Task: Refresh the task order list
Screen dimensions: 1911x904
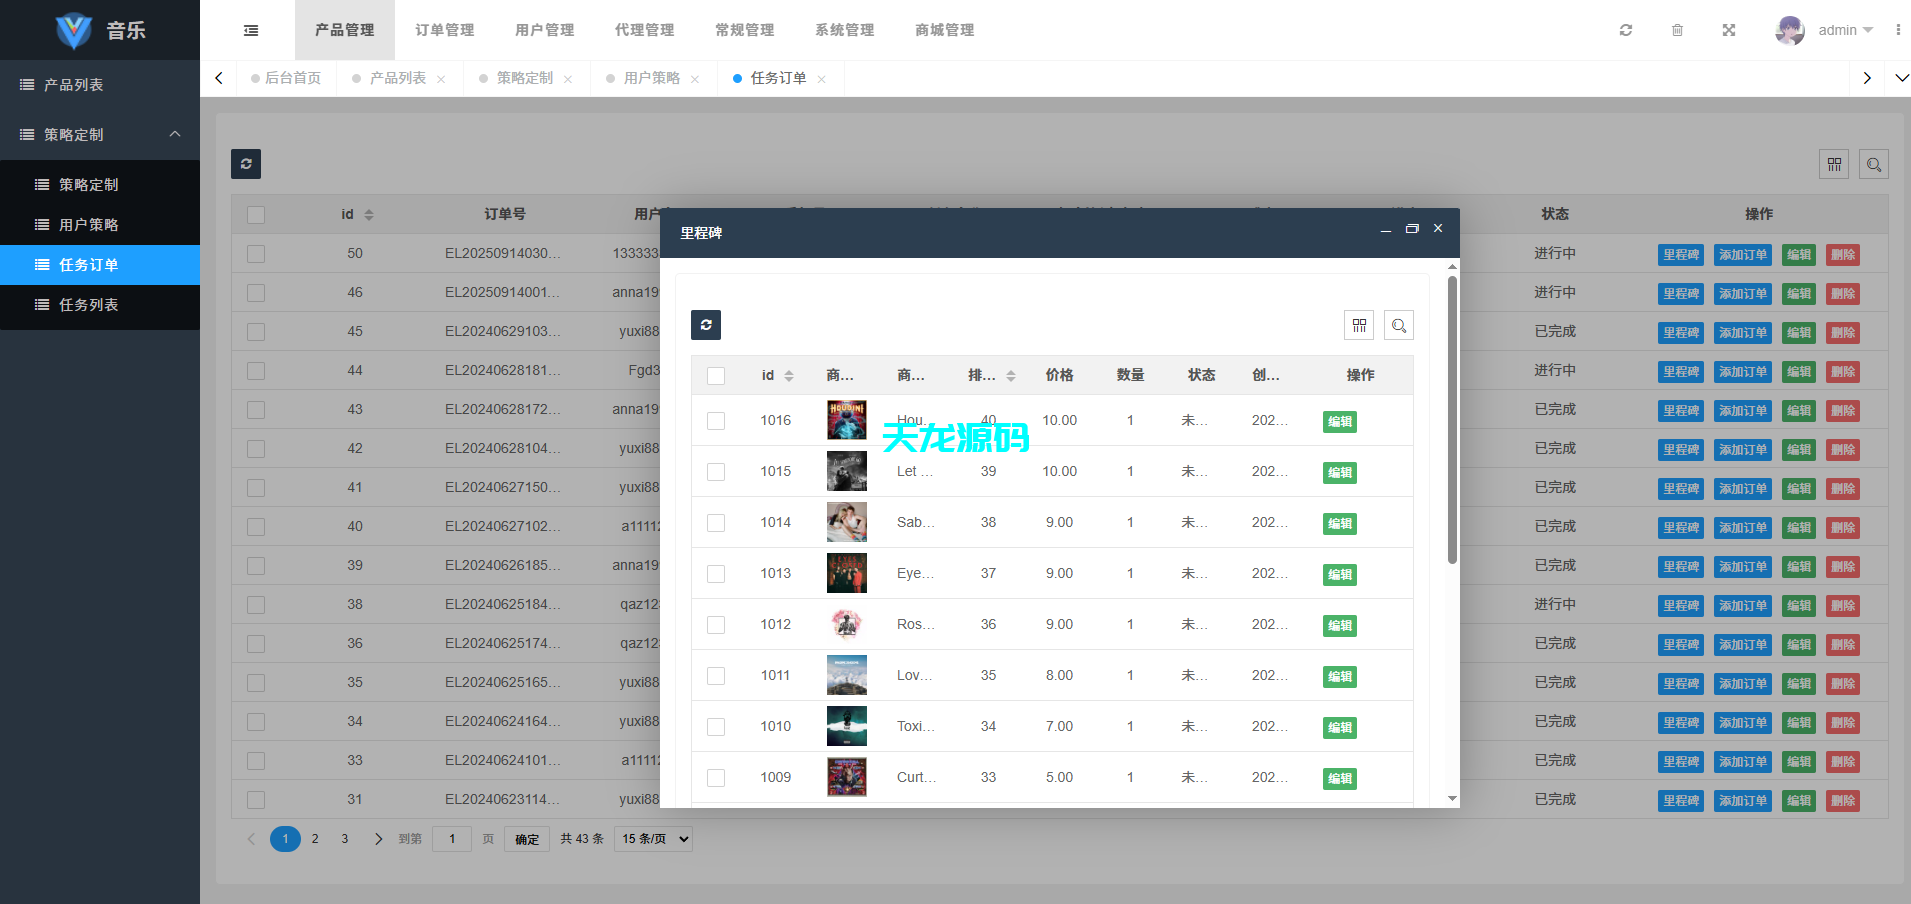Action: coord(246,164)
